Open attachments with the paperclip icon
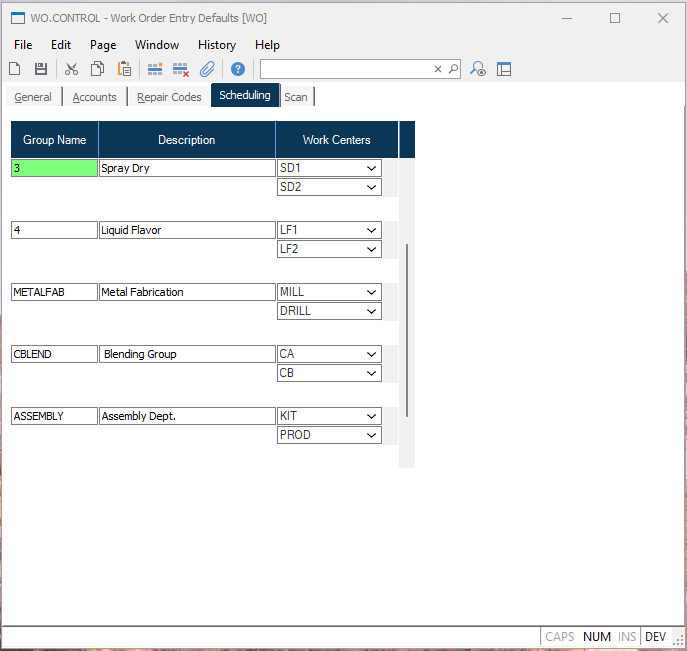The image size is (687, 651). (207, 69)
